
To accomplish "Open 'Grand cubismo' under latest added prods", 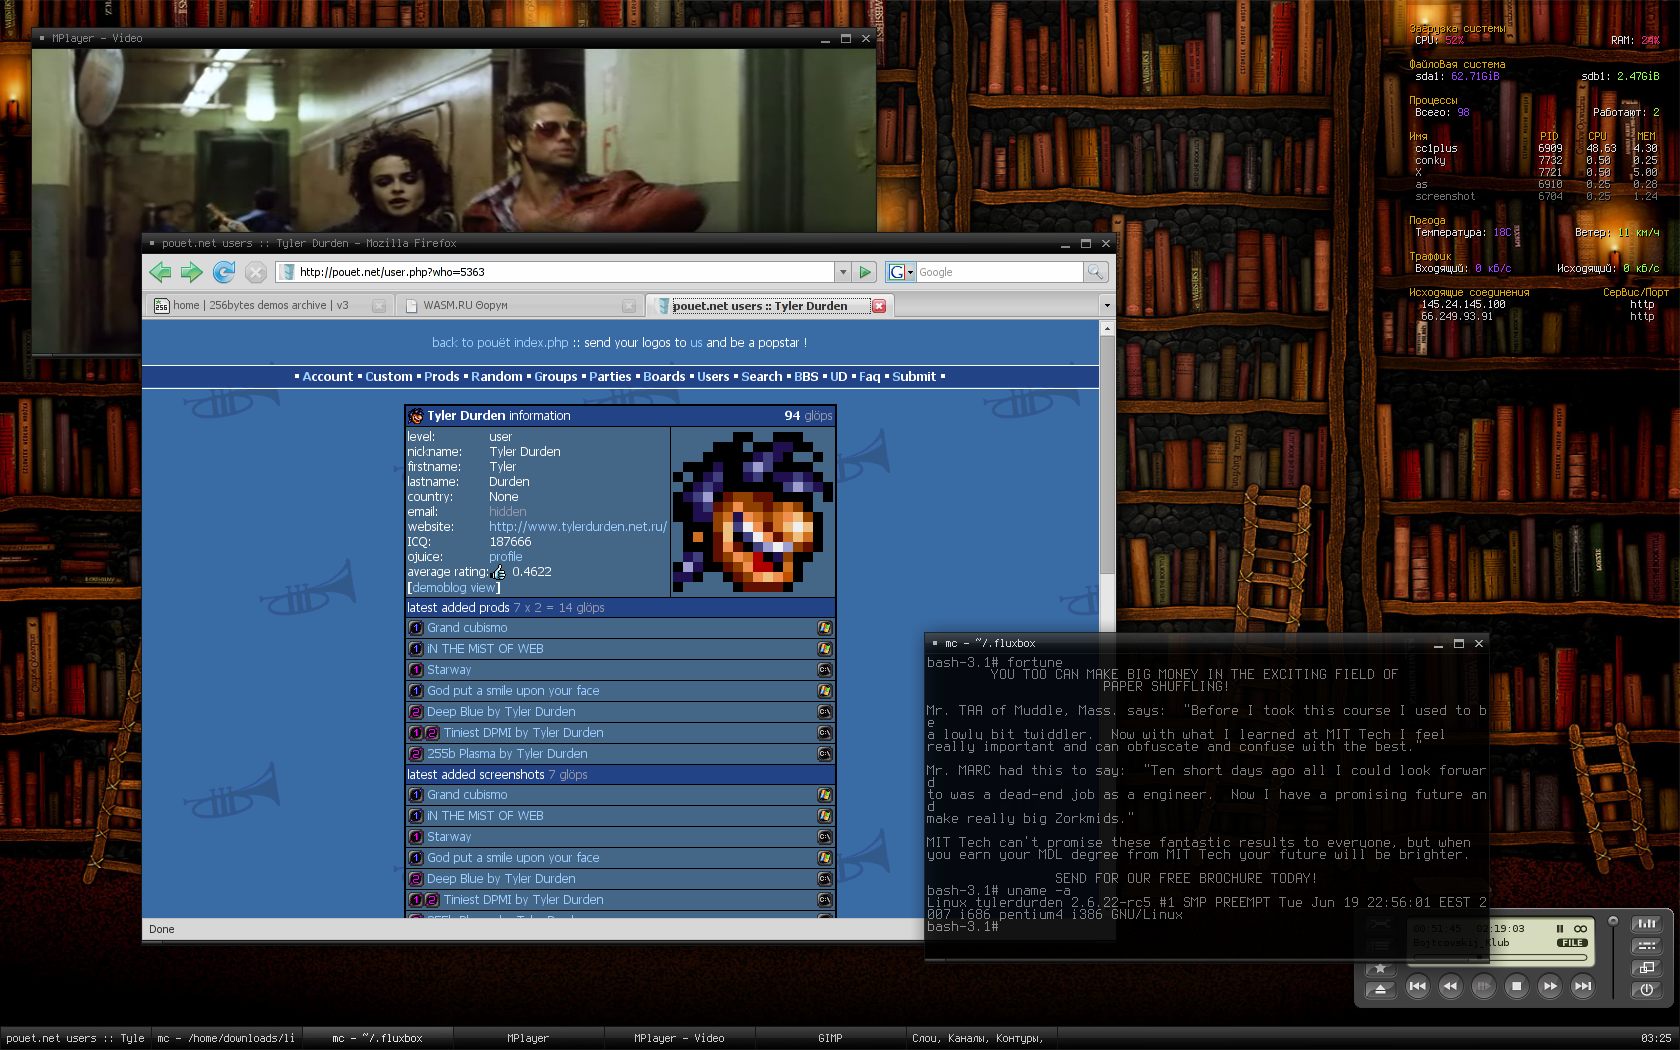I will pyautogui.click(x=467, y=628).
